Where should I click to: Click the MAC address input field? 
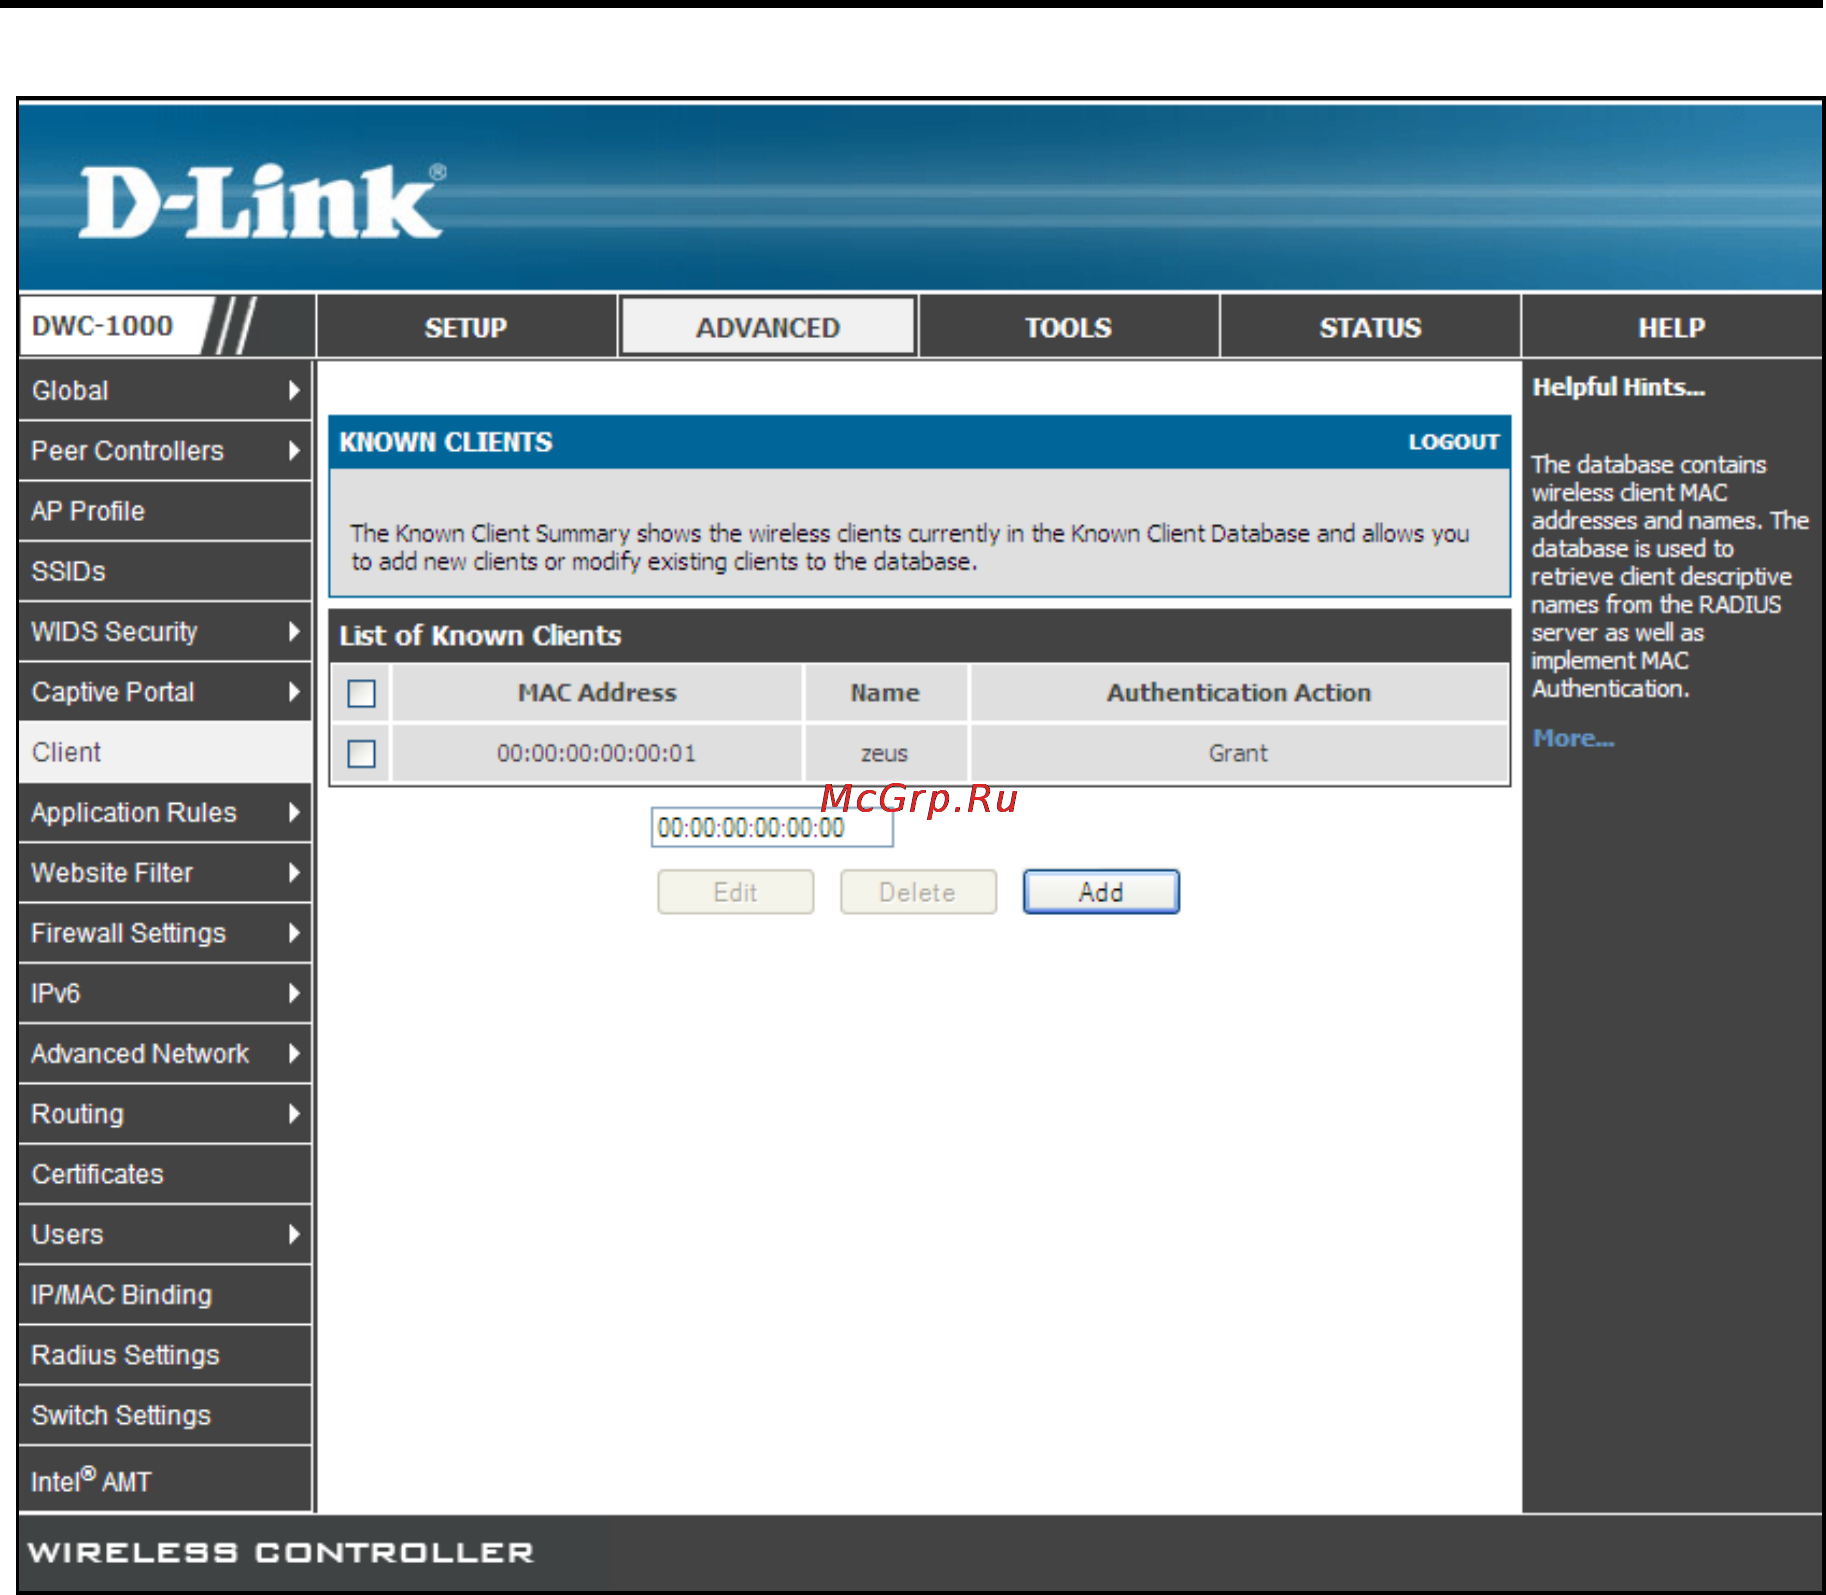tap(772, 828)
